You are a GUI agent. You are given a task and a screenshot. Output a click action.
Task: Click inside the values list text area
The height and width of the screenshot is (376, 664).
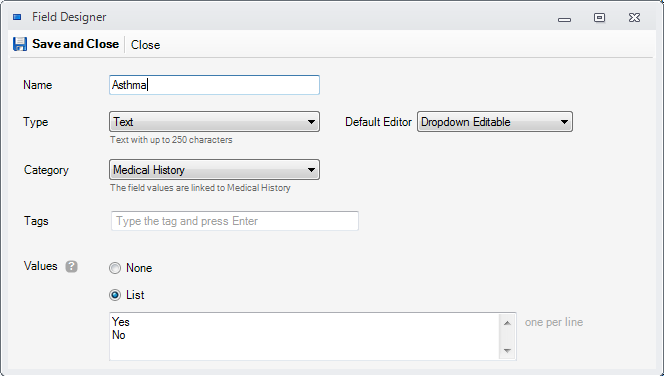click(304, 337)
